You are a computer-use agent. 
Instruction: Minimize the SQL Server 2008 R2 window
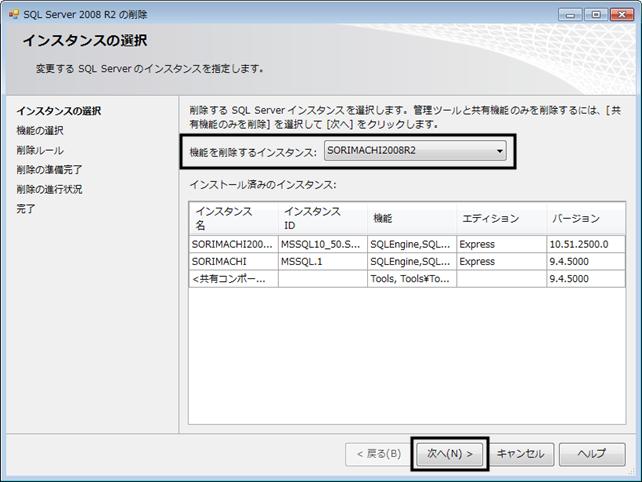click(570, 15)
